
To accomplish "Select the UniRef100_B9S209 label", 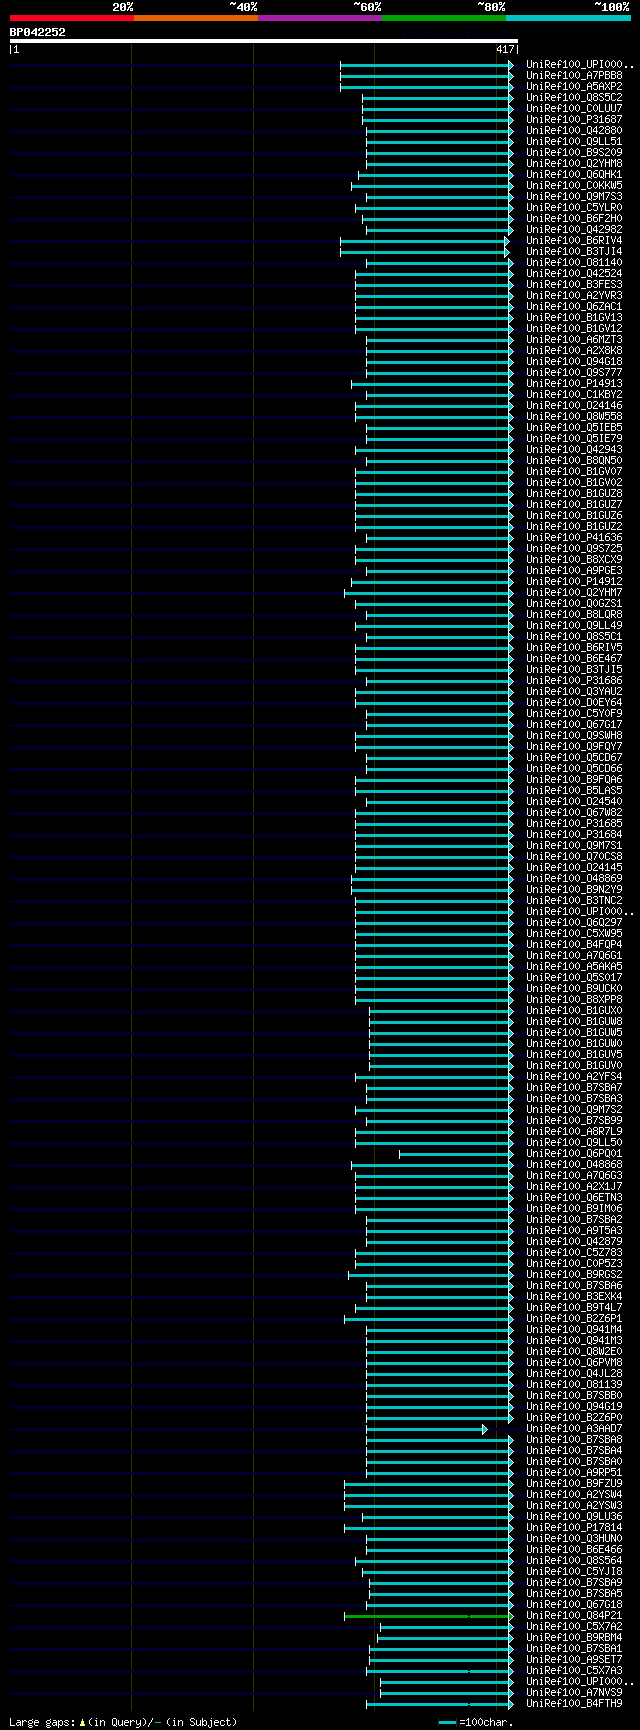I will tap(574, 152).
